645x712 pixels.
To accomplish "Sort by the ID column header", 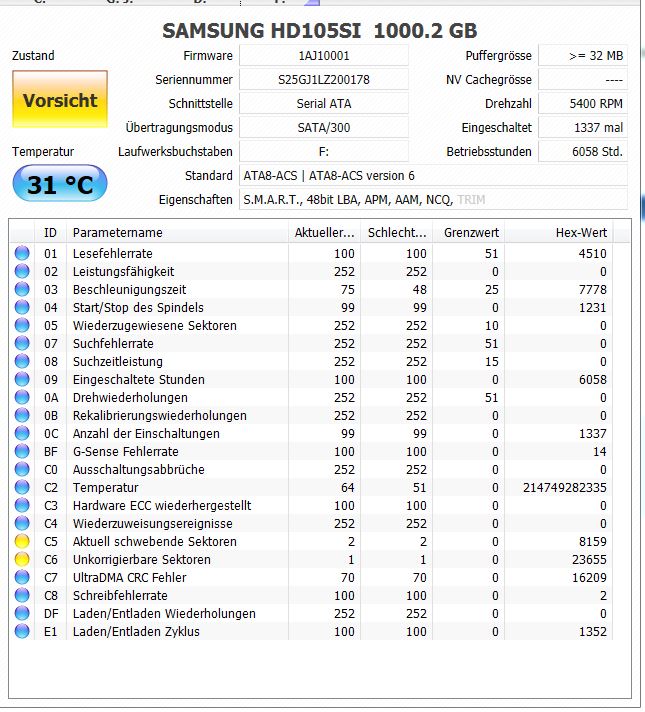I will [x=50, y=232].
